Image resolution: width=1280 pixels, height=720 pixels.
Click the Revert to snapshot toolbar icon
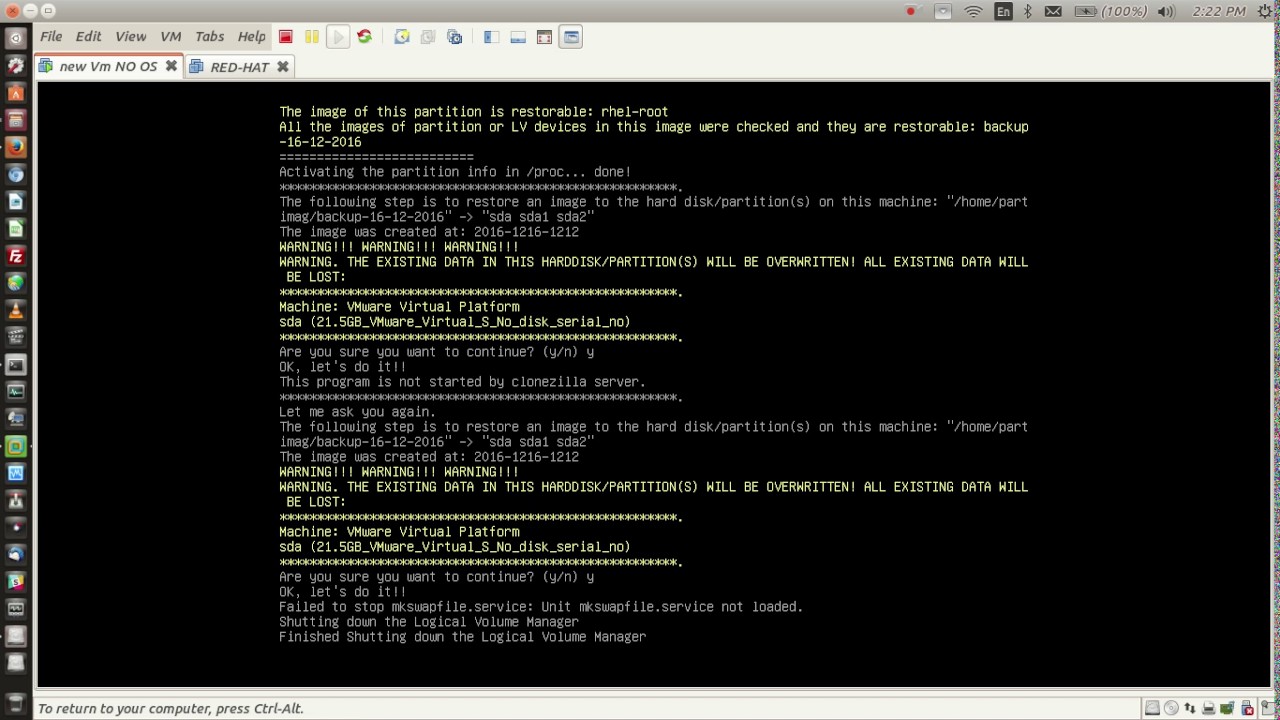428,37
